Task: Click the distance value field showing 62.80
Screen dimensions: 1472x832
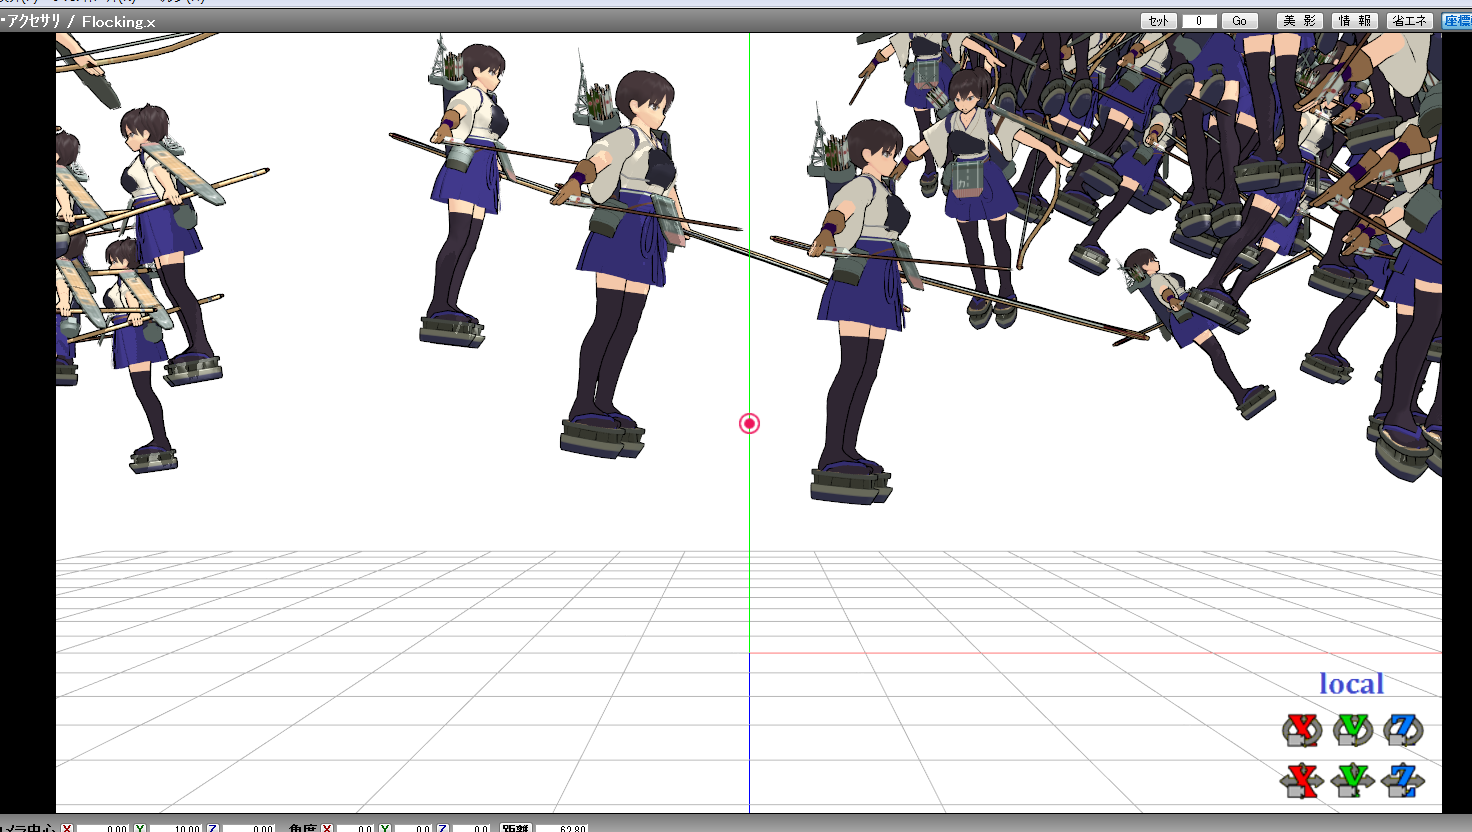Action: (565, 828)
